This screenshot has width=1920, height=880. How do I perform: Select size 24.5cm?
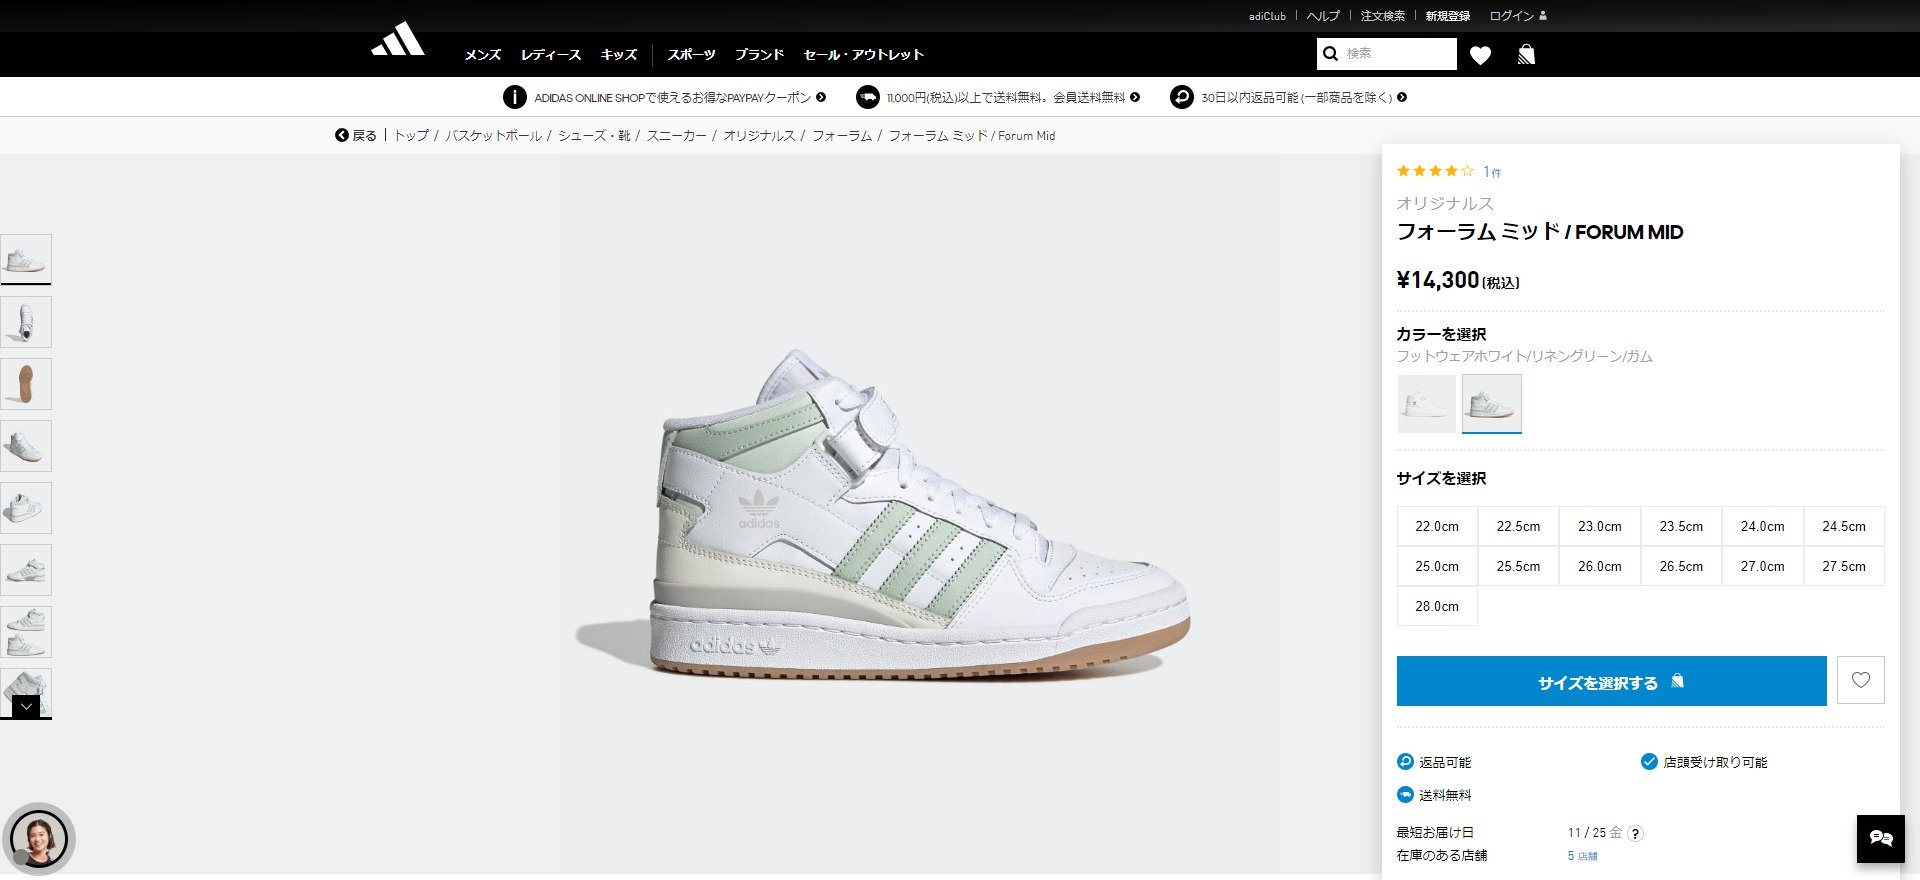pos(1844,526)
